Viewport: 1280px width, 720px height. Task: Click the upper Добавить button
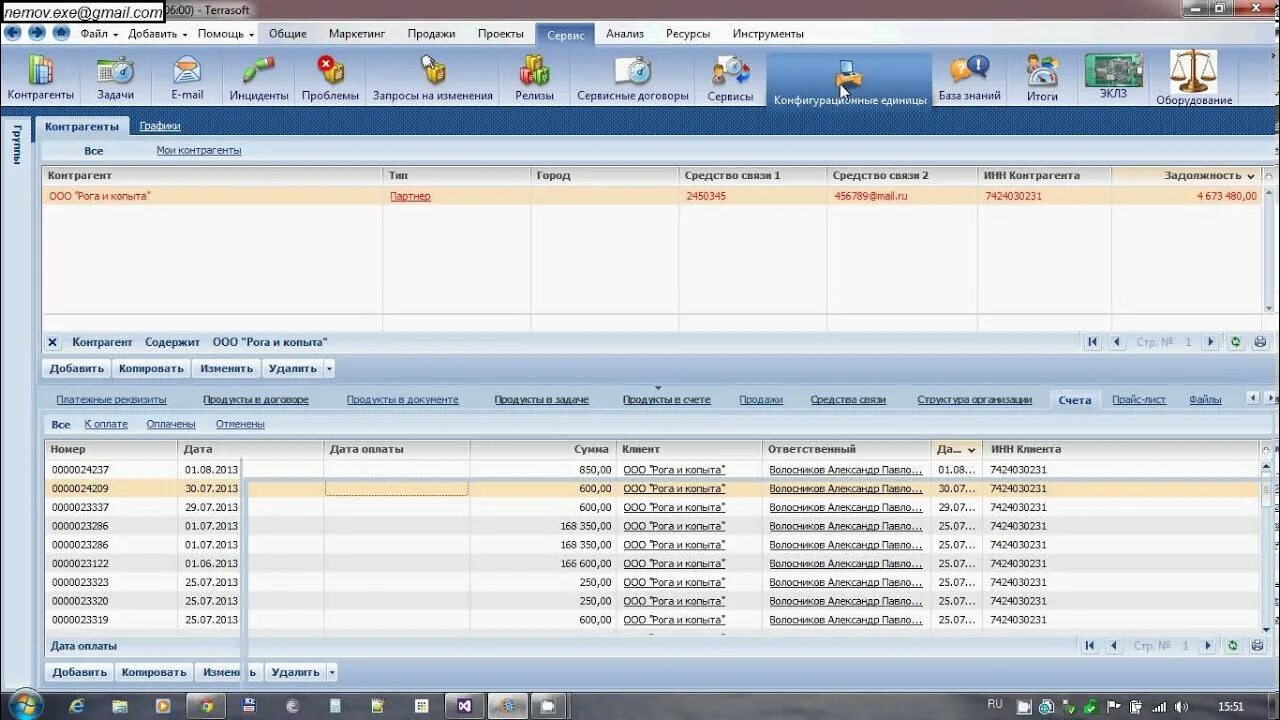click(77, 369)
